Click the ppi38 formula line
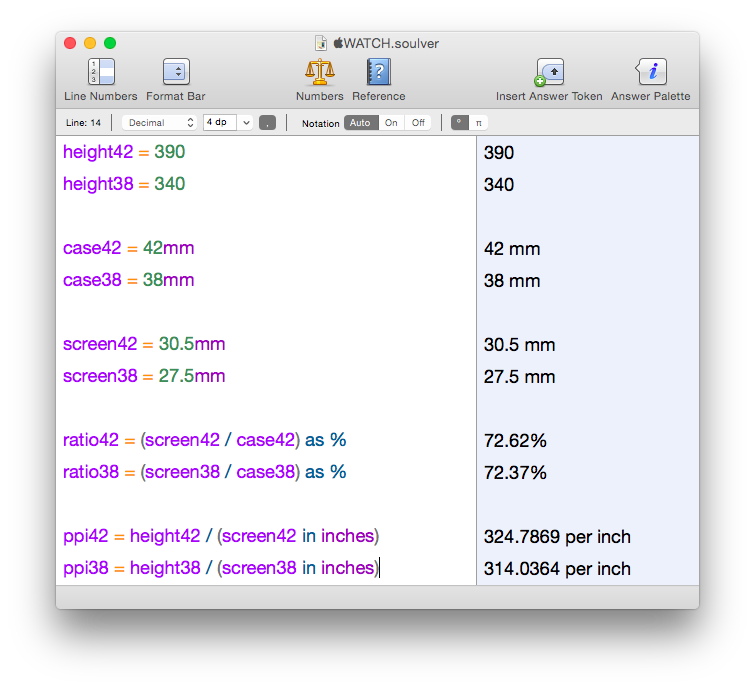755x689 pixels. 221,568
